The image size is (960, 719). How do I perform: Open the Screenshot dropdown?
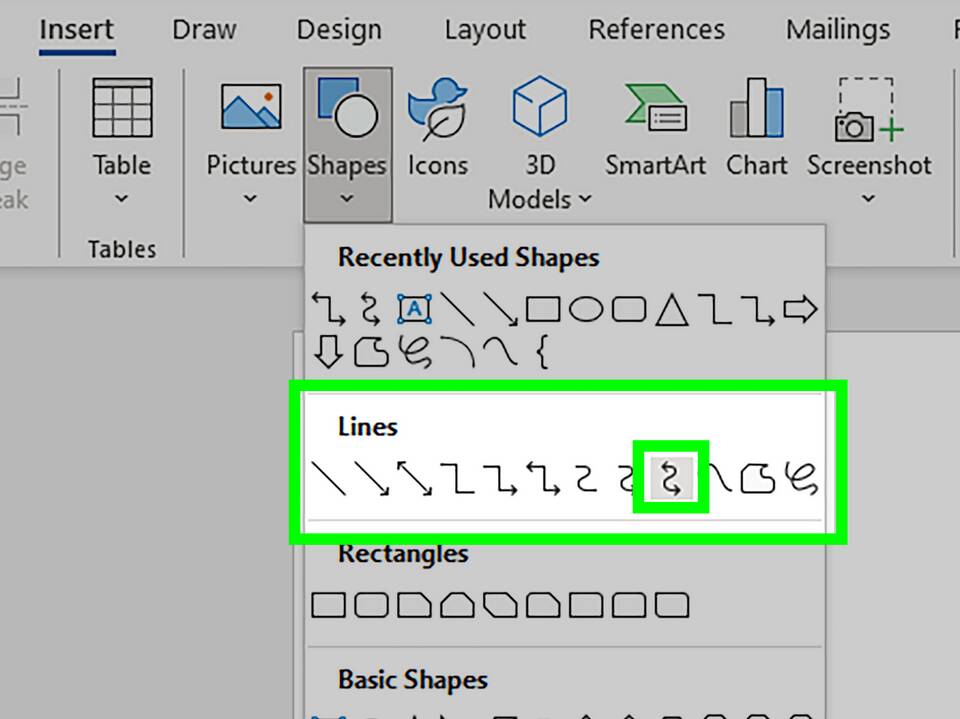click(868, 199)
